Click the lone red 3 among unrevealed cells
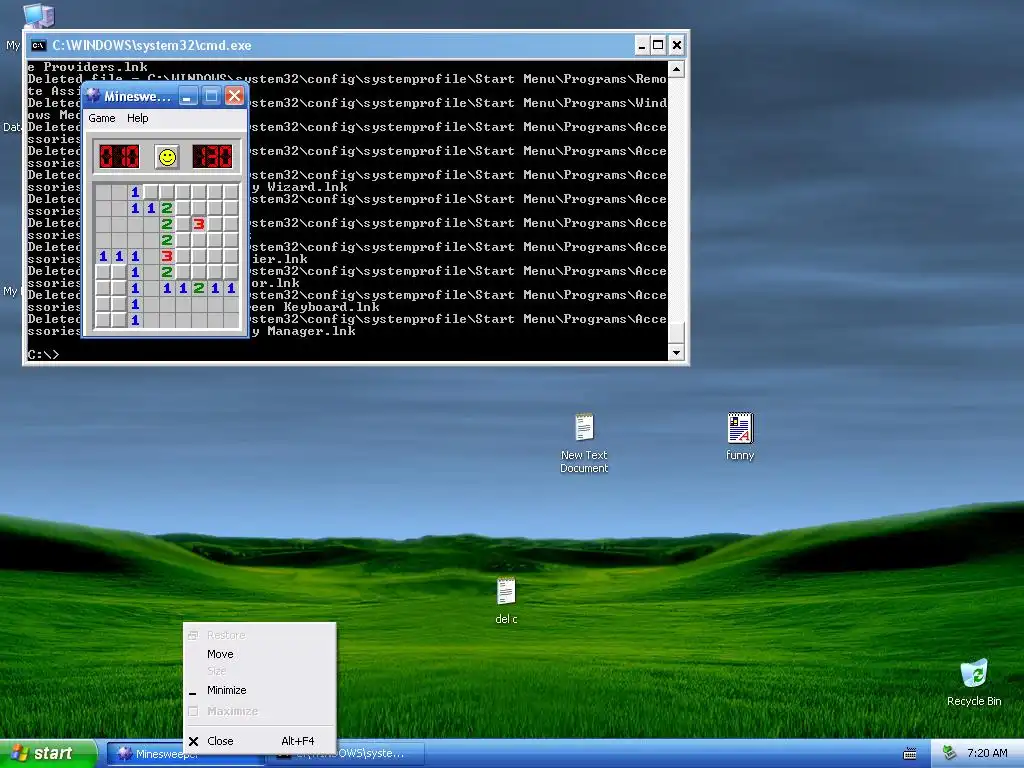 199,224
